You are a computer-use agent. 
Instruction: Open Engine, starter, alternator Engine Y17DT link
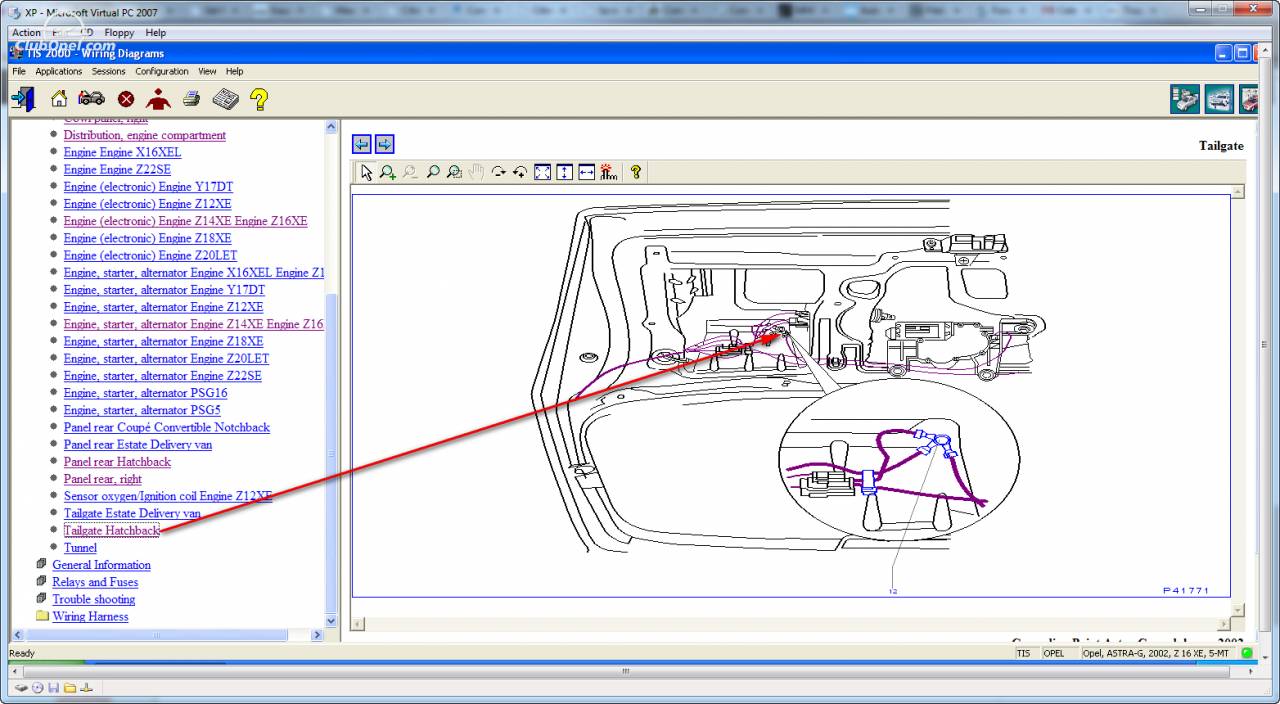click(164, 290)
